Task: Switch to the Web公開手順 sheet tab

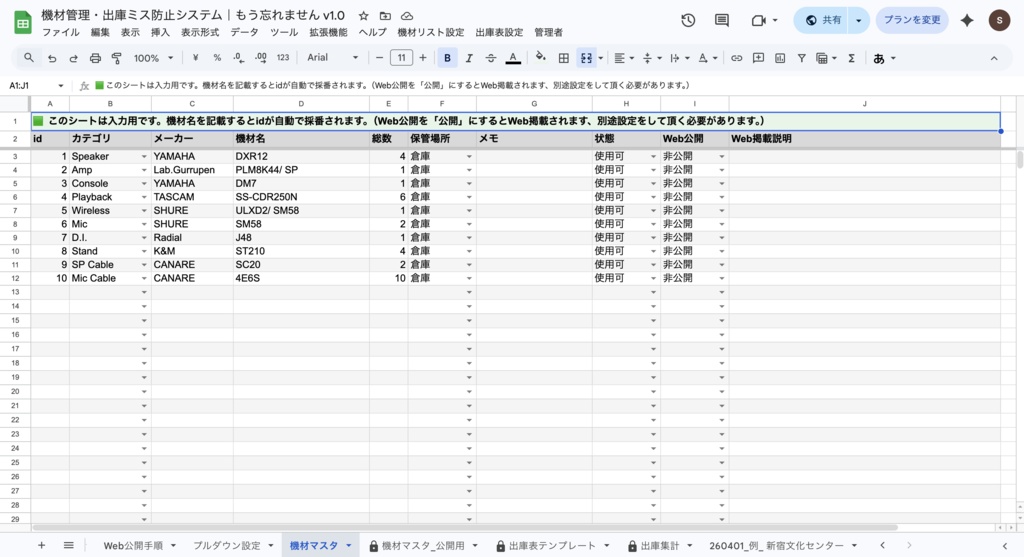Action: click(133, 545)
